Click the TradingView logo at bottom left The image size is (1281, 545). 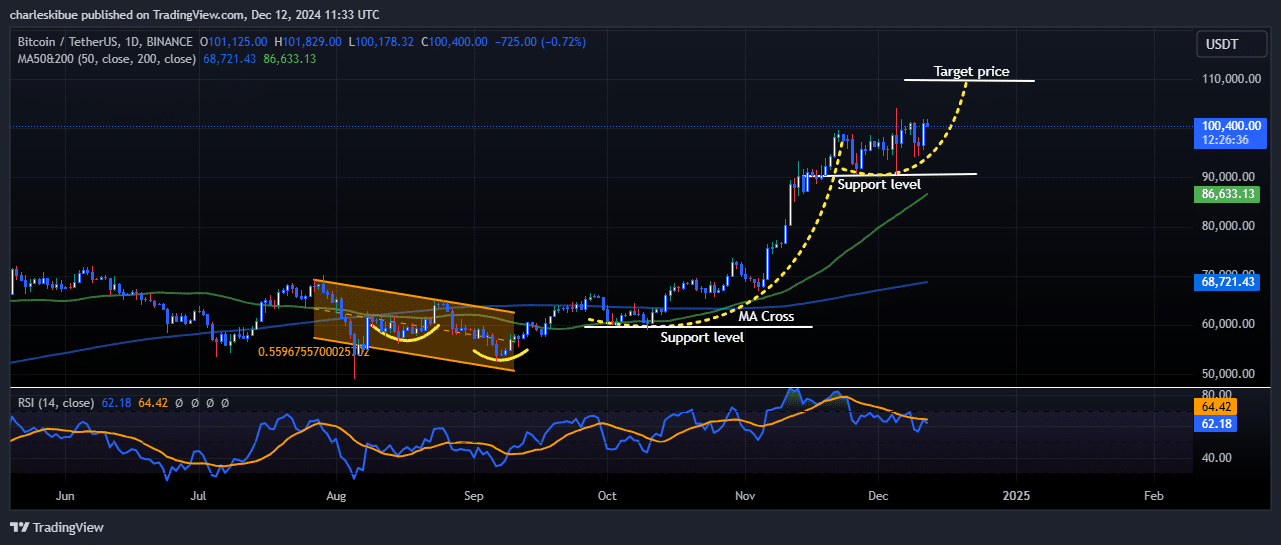(57, 527)
